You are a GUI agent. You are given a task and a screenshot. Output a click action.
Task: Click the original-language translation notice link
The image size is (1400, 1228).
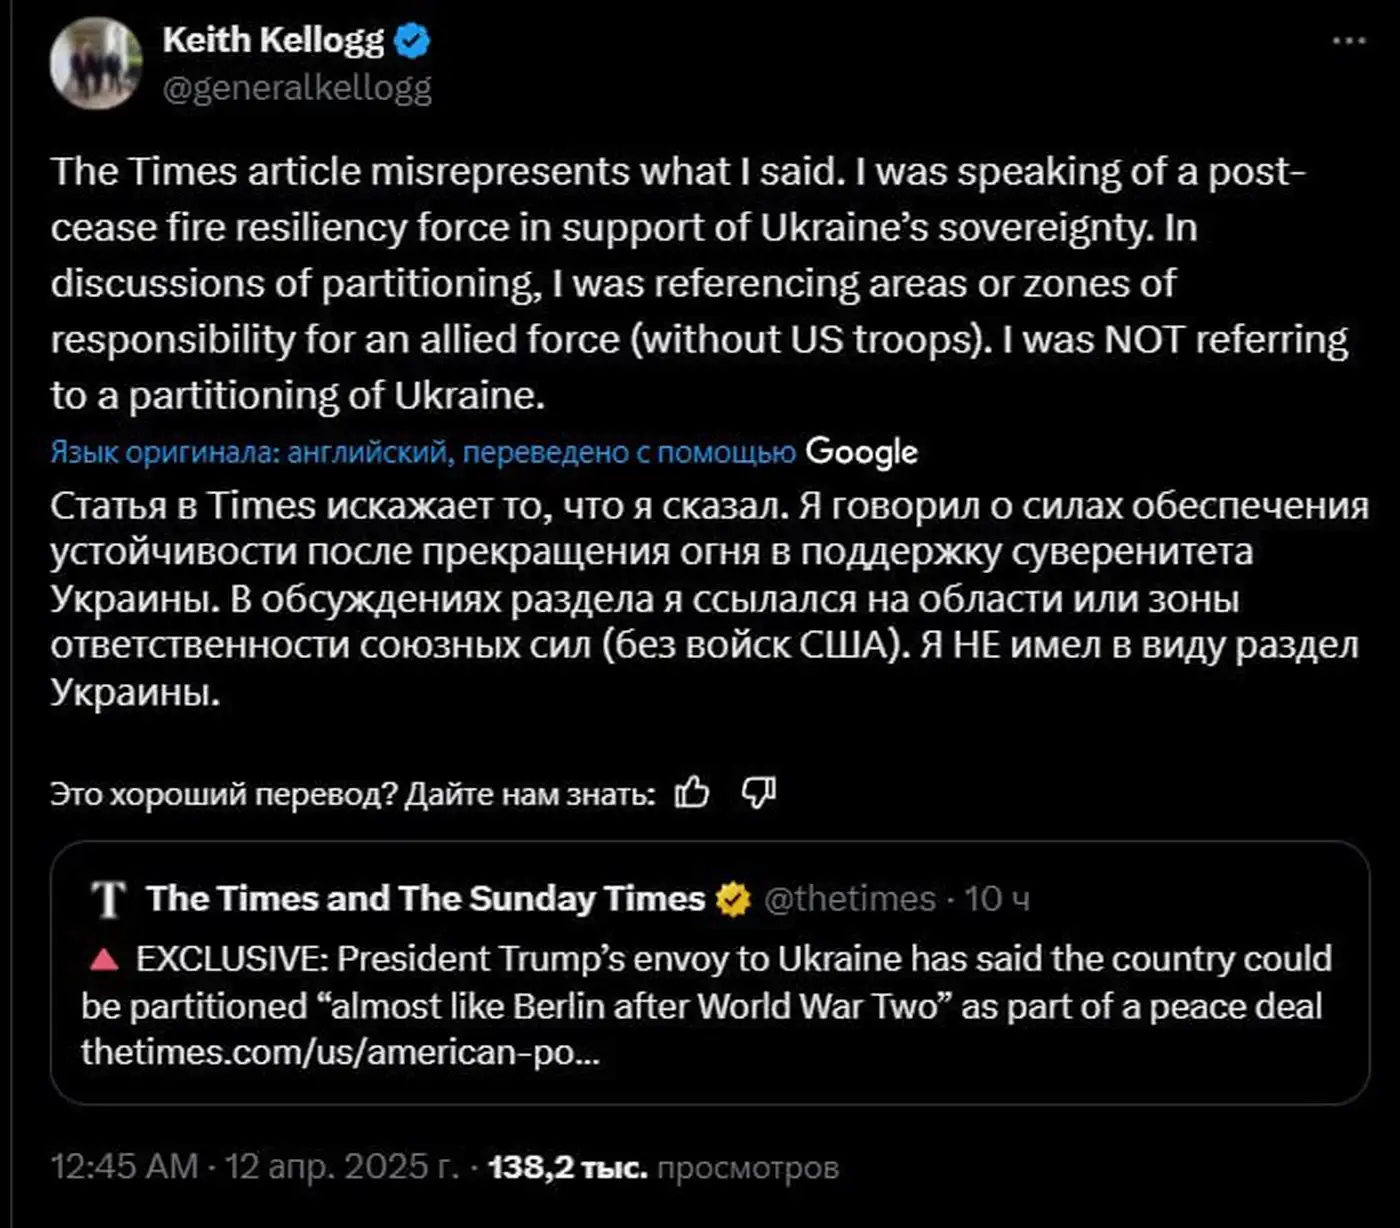pyautogui.click(x=423, y=453)
